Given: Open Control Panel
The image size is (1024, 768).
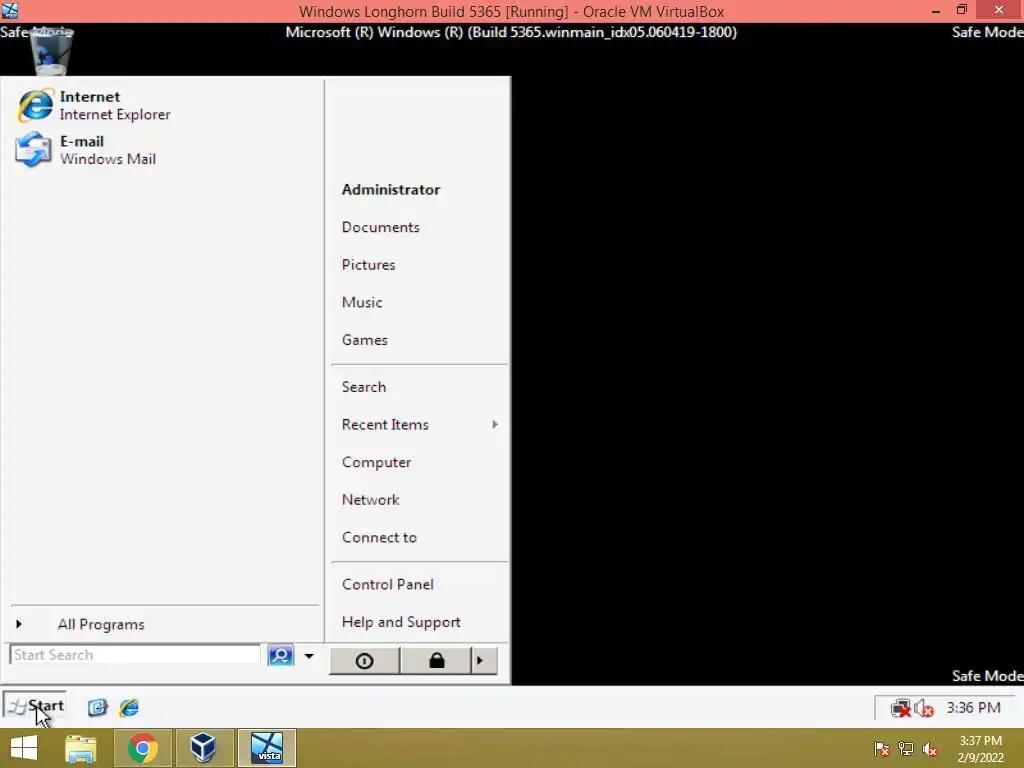Looking at the screenshot, I should [387, 584].
